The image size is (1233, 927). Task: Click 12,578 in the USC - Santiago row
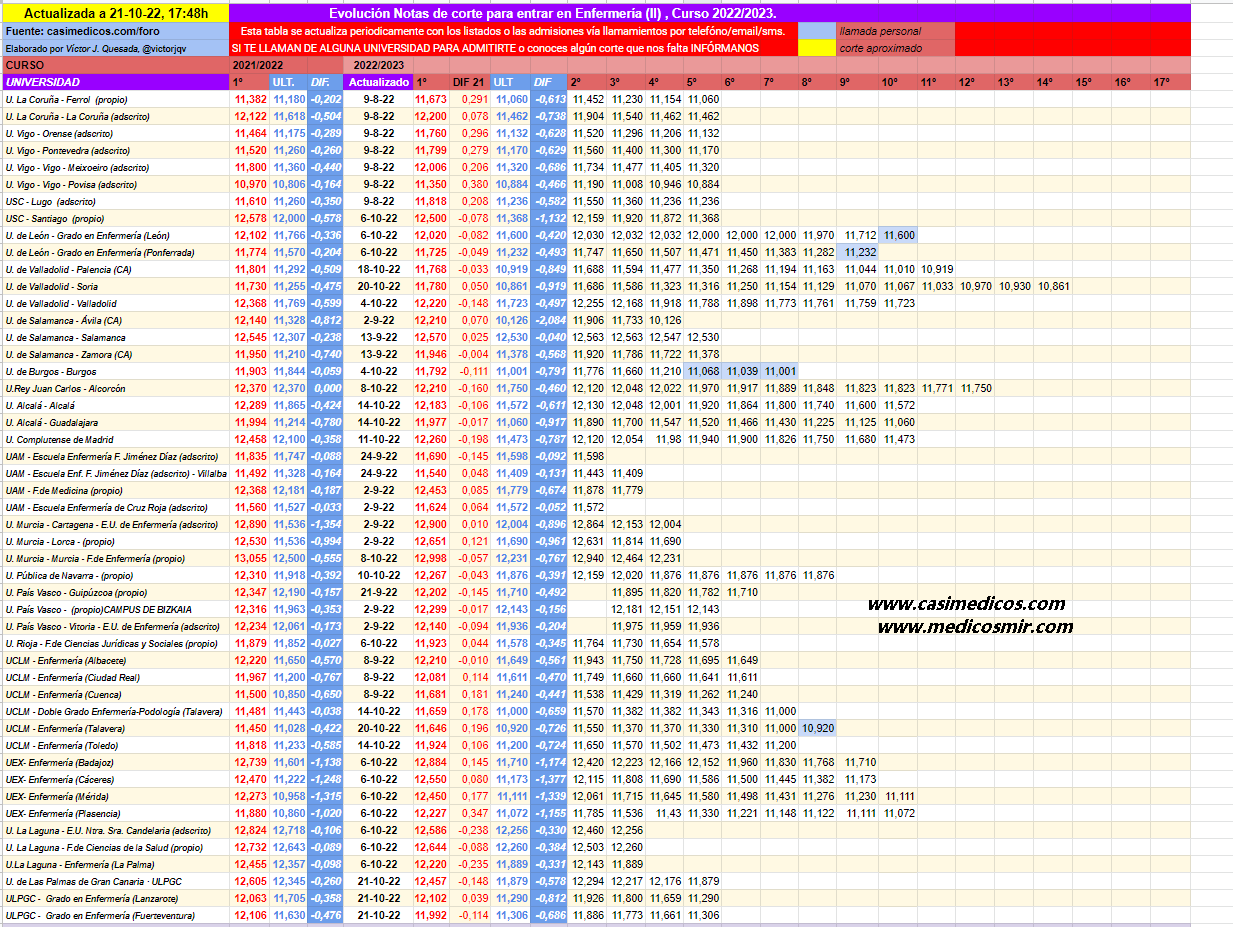[x=250, y=218]
